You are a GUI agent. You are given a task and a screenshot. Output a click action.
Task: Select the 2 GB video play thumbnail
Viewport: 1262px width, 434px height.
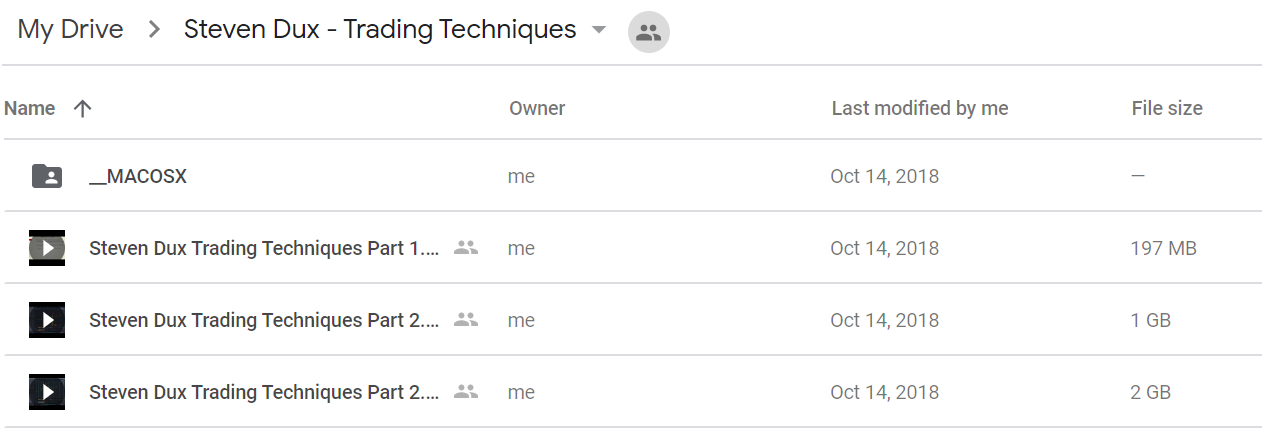click(x=47, y=392)
